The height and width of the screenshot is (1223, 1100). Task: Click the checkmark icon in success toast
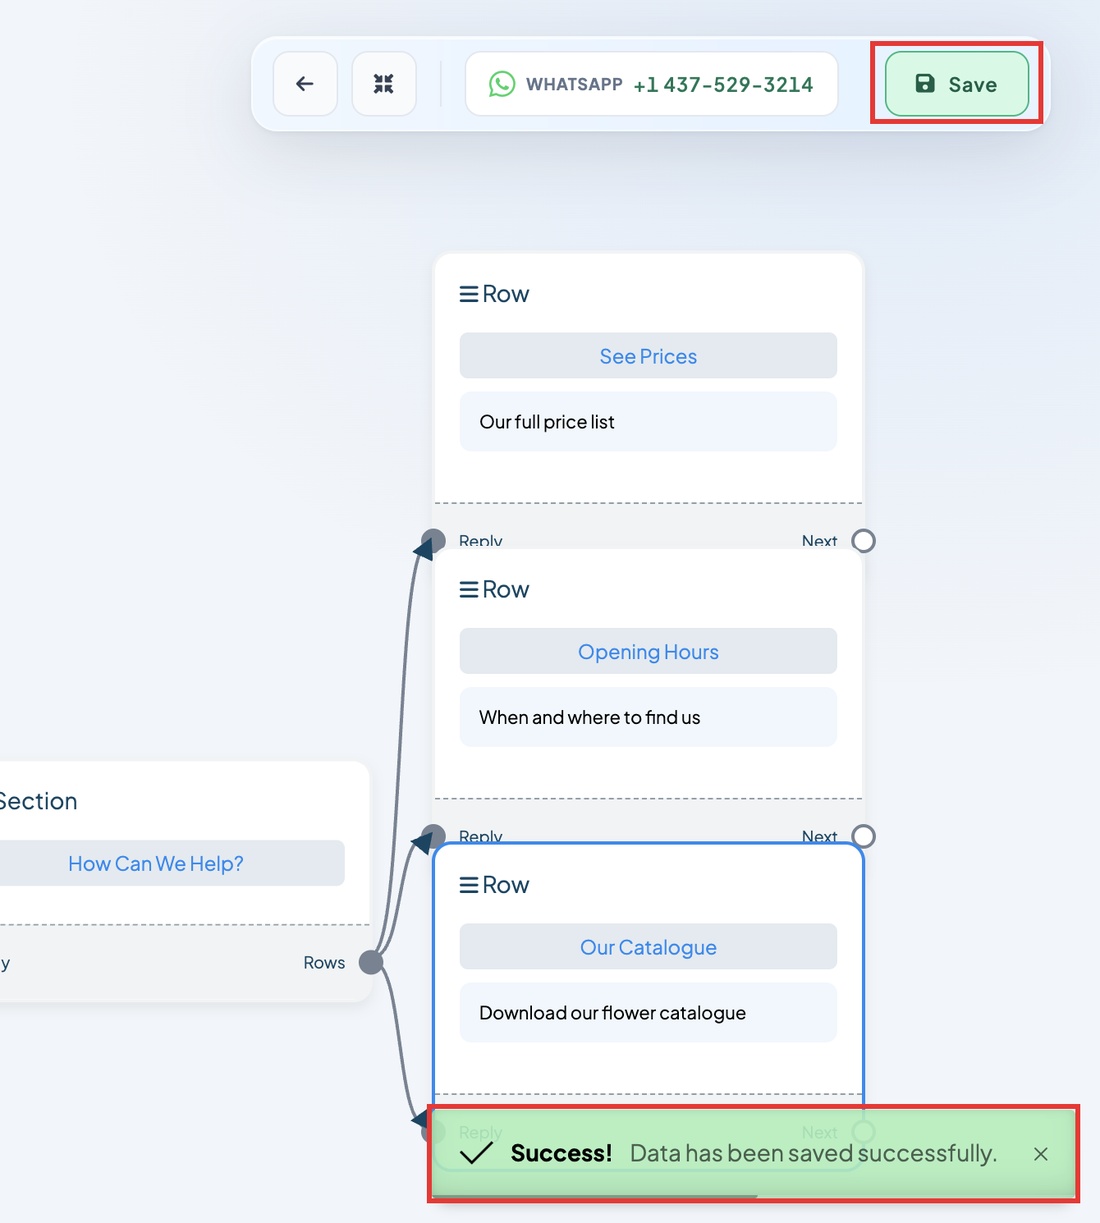click(x=476, y=1154)
